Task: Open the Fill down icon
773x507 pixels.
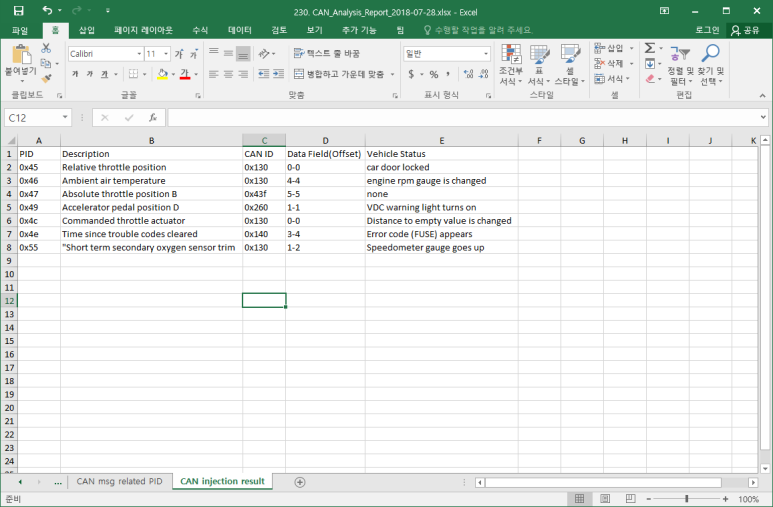Action: (650, 63)
